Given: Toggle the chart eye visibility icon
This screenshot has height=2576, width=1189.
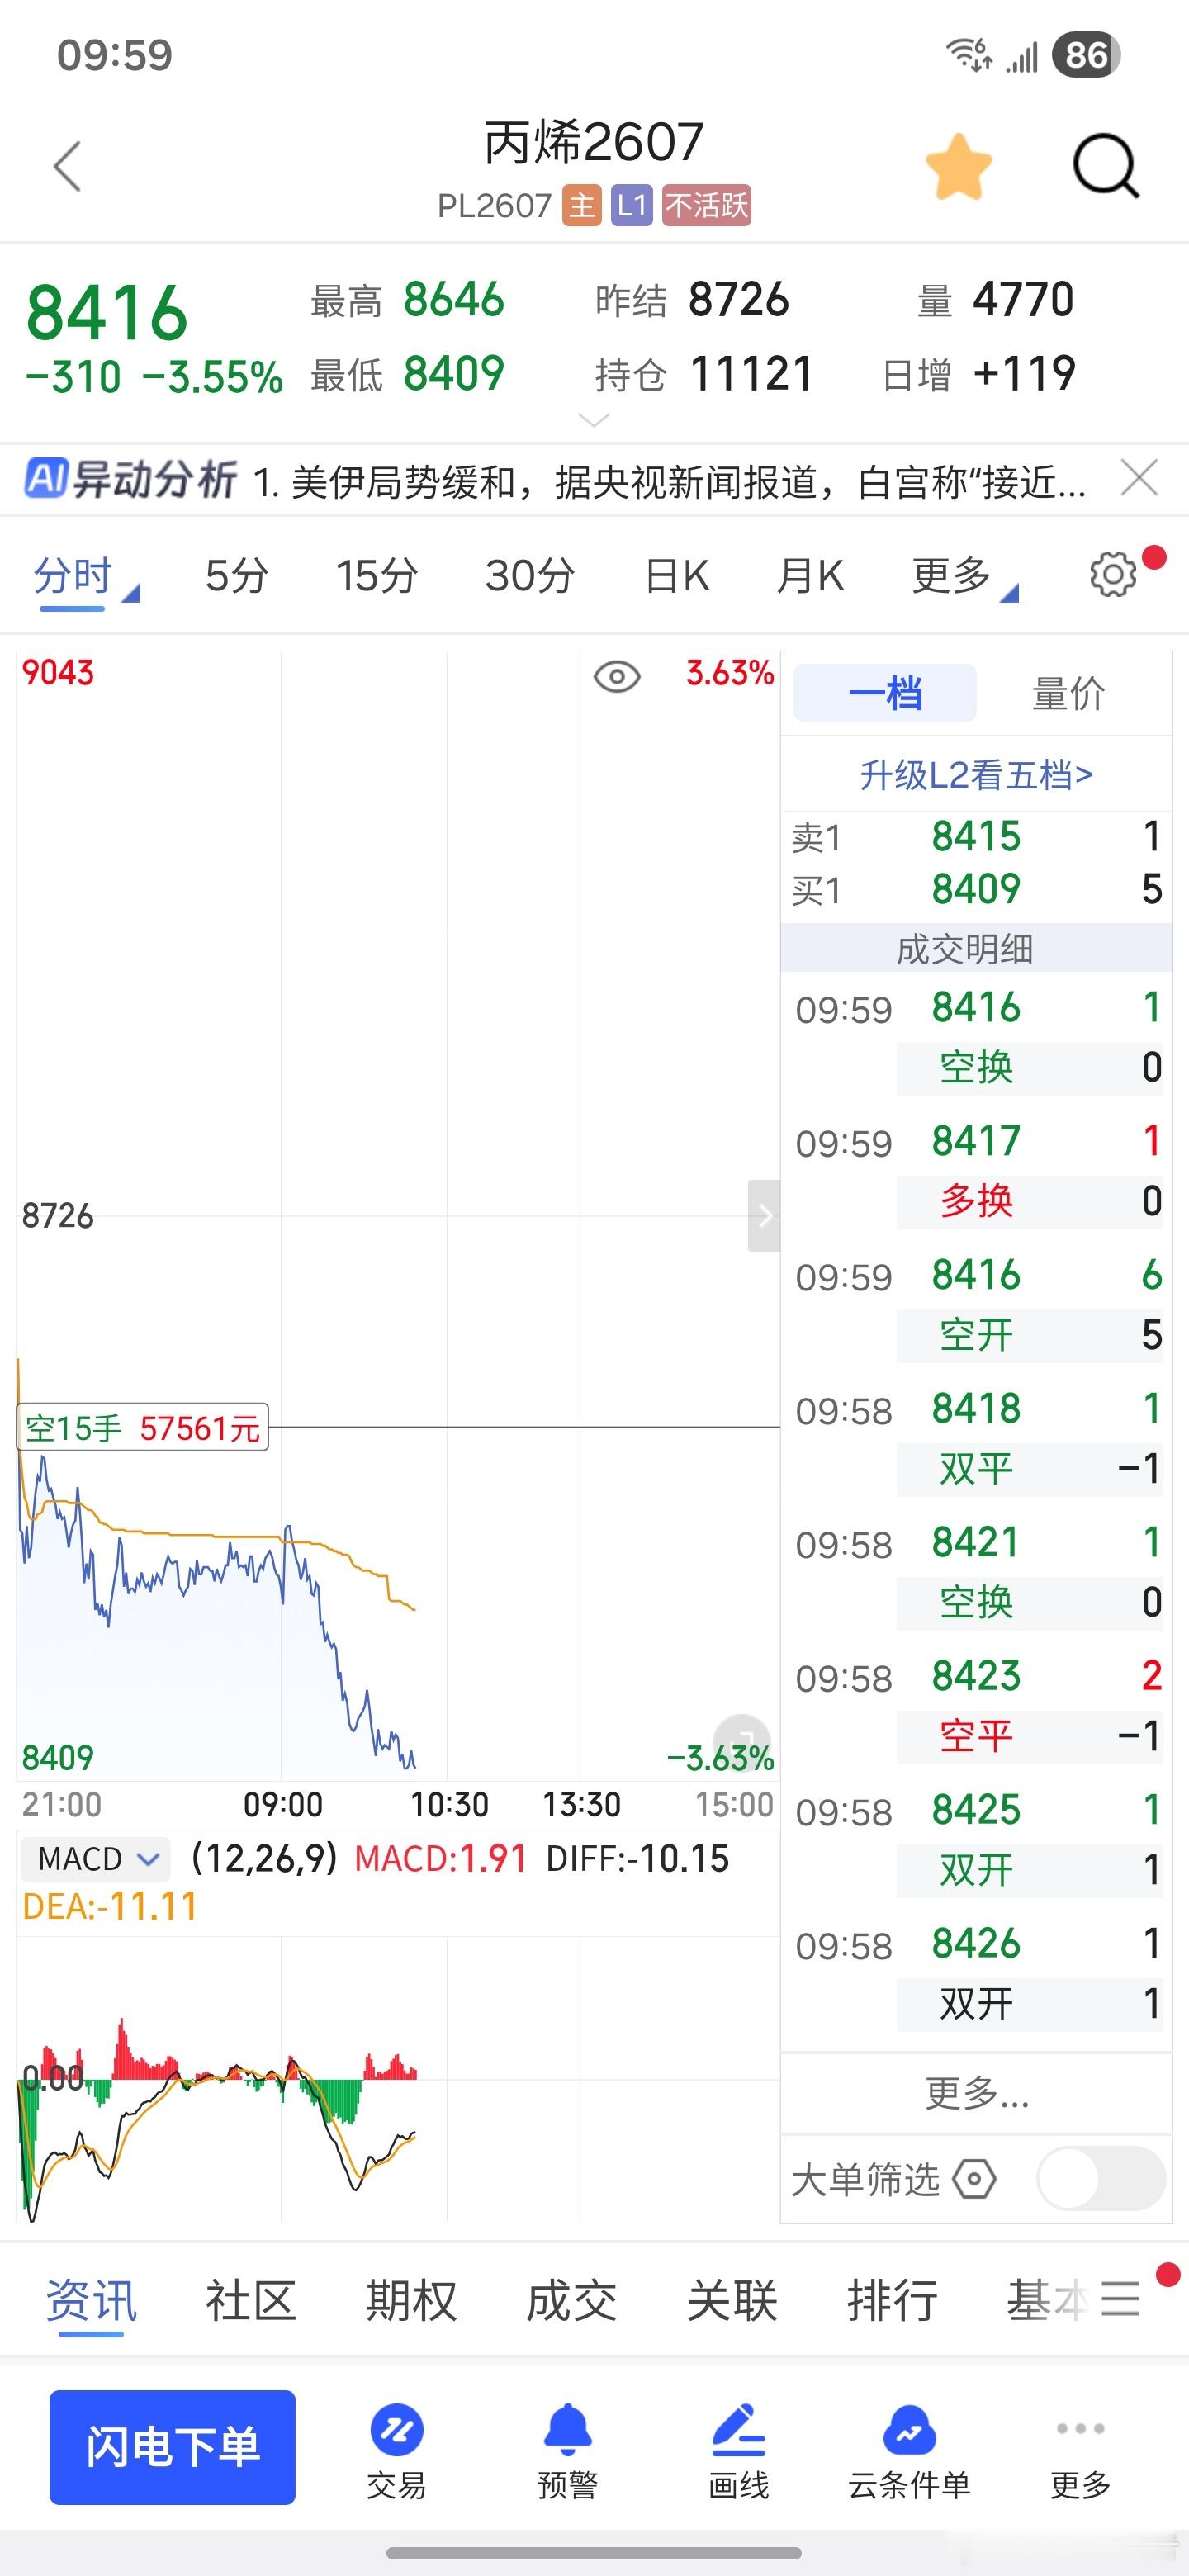Looking at the screenshot, I should (617, 677).
